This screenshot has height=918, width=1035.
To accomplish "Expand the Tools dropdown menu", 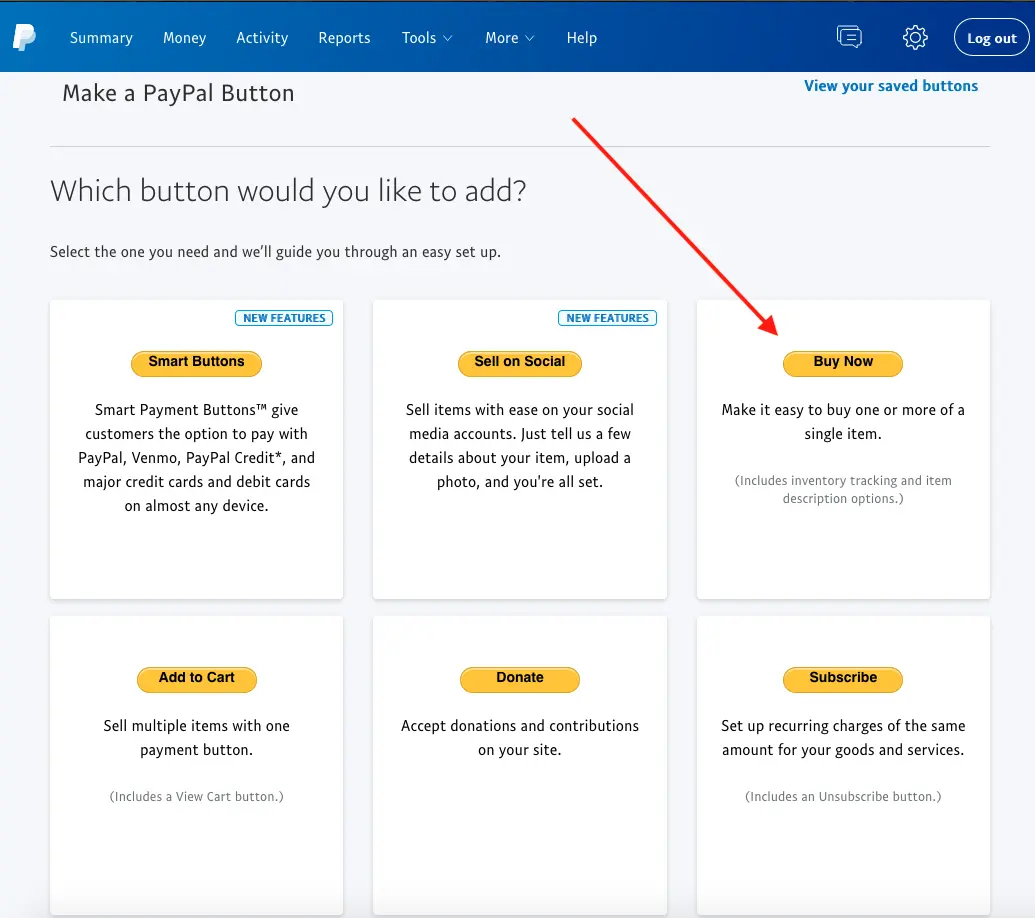I will 426,38.
